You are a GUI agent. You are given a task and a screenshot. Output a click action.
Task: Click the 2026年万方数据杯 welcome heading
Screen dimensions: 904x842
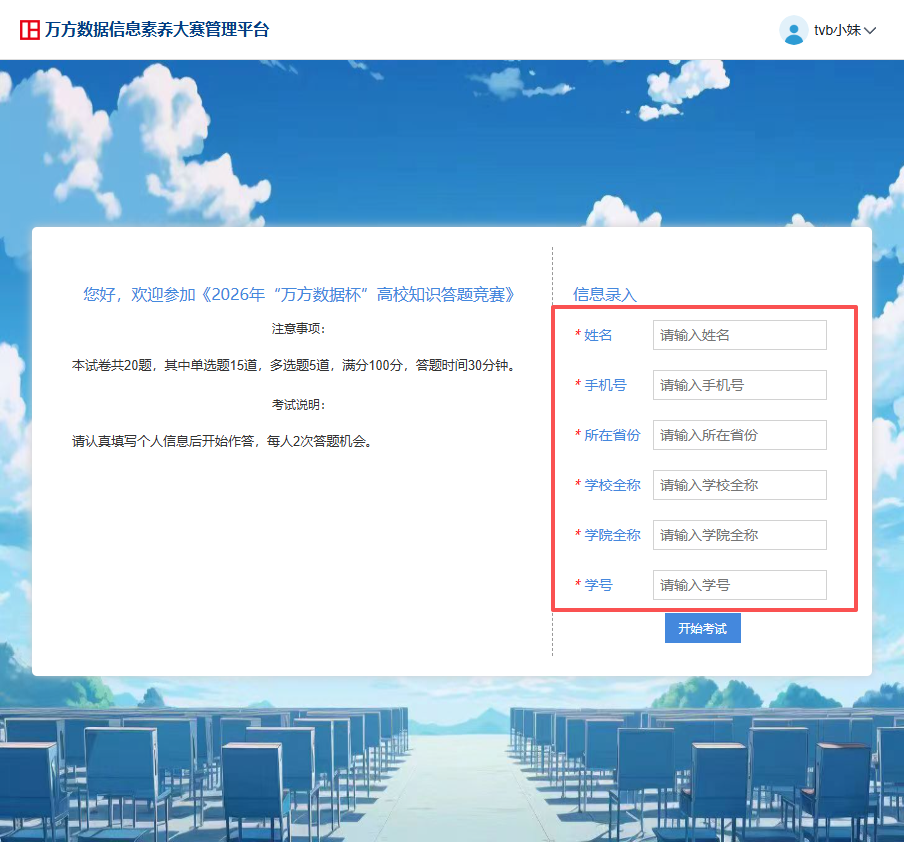(299, 294)
